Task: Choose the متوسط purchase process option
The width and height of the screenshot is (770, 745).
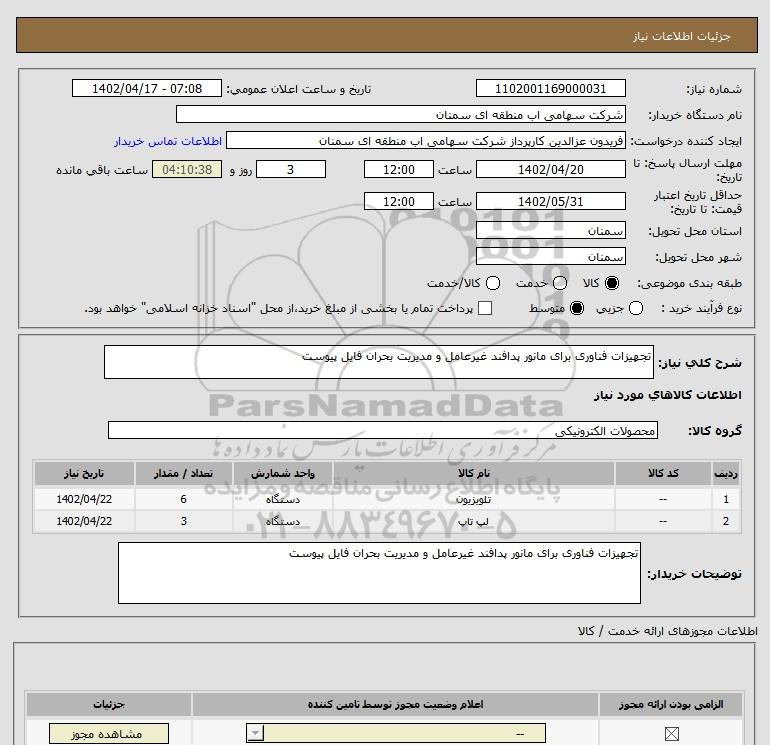Action: click(577, 308)
